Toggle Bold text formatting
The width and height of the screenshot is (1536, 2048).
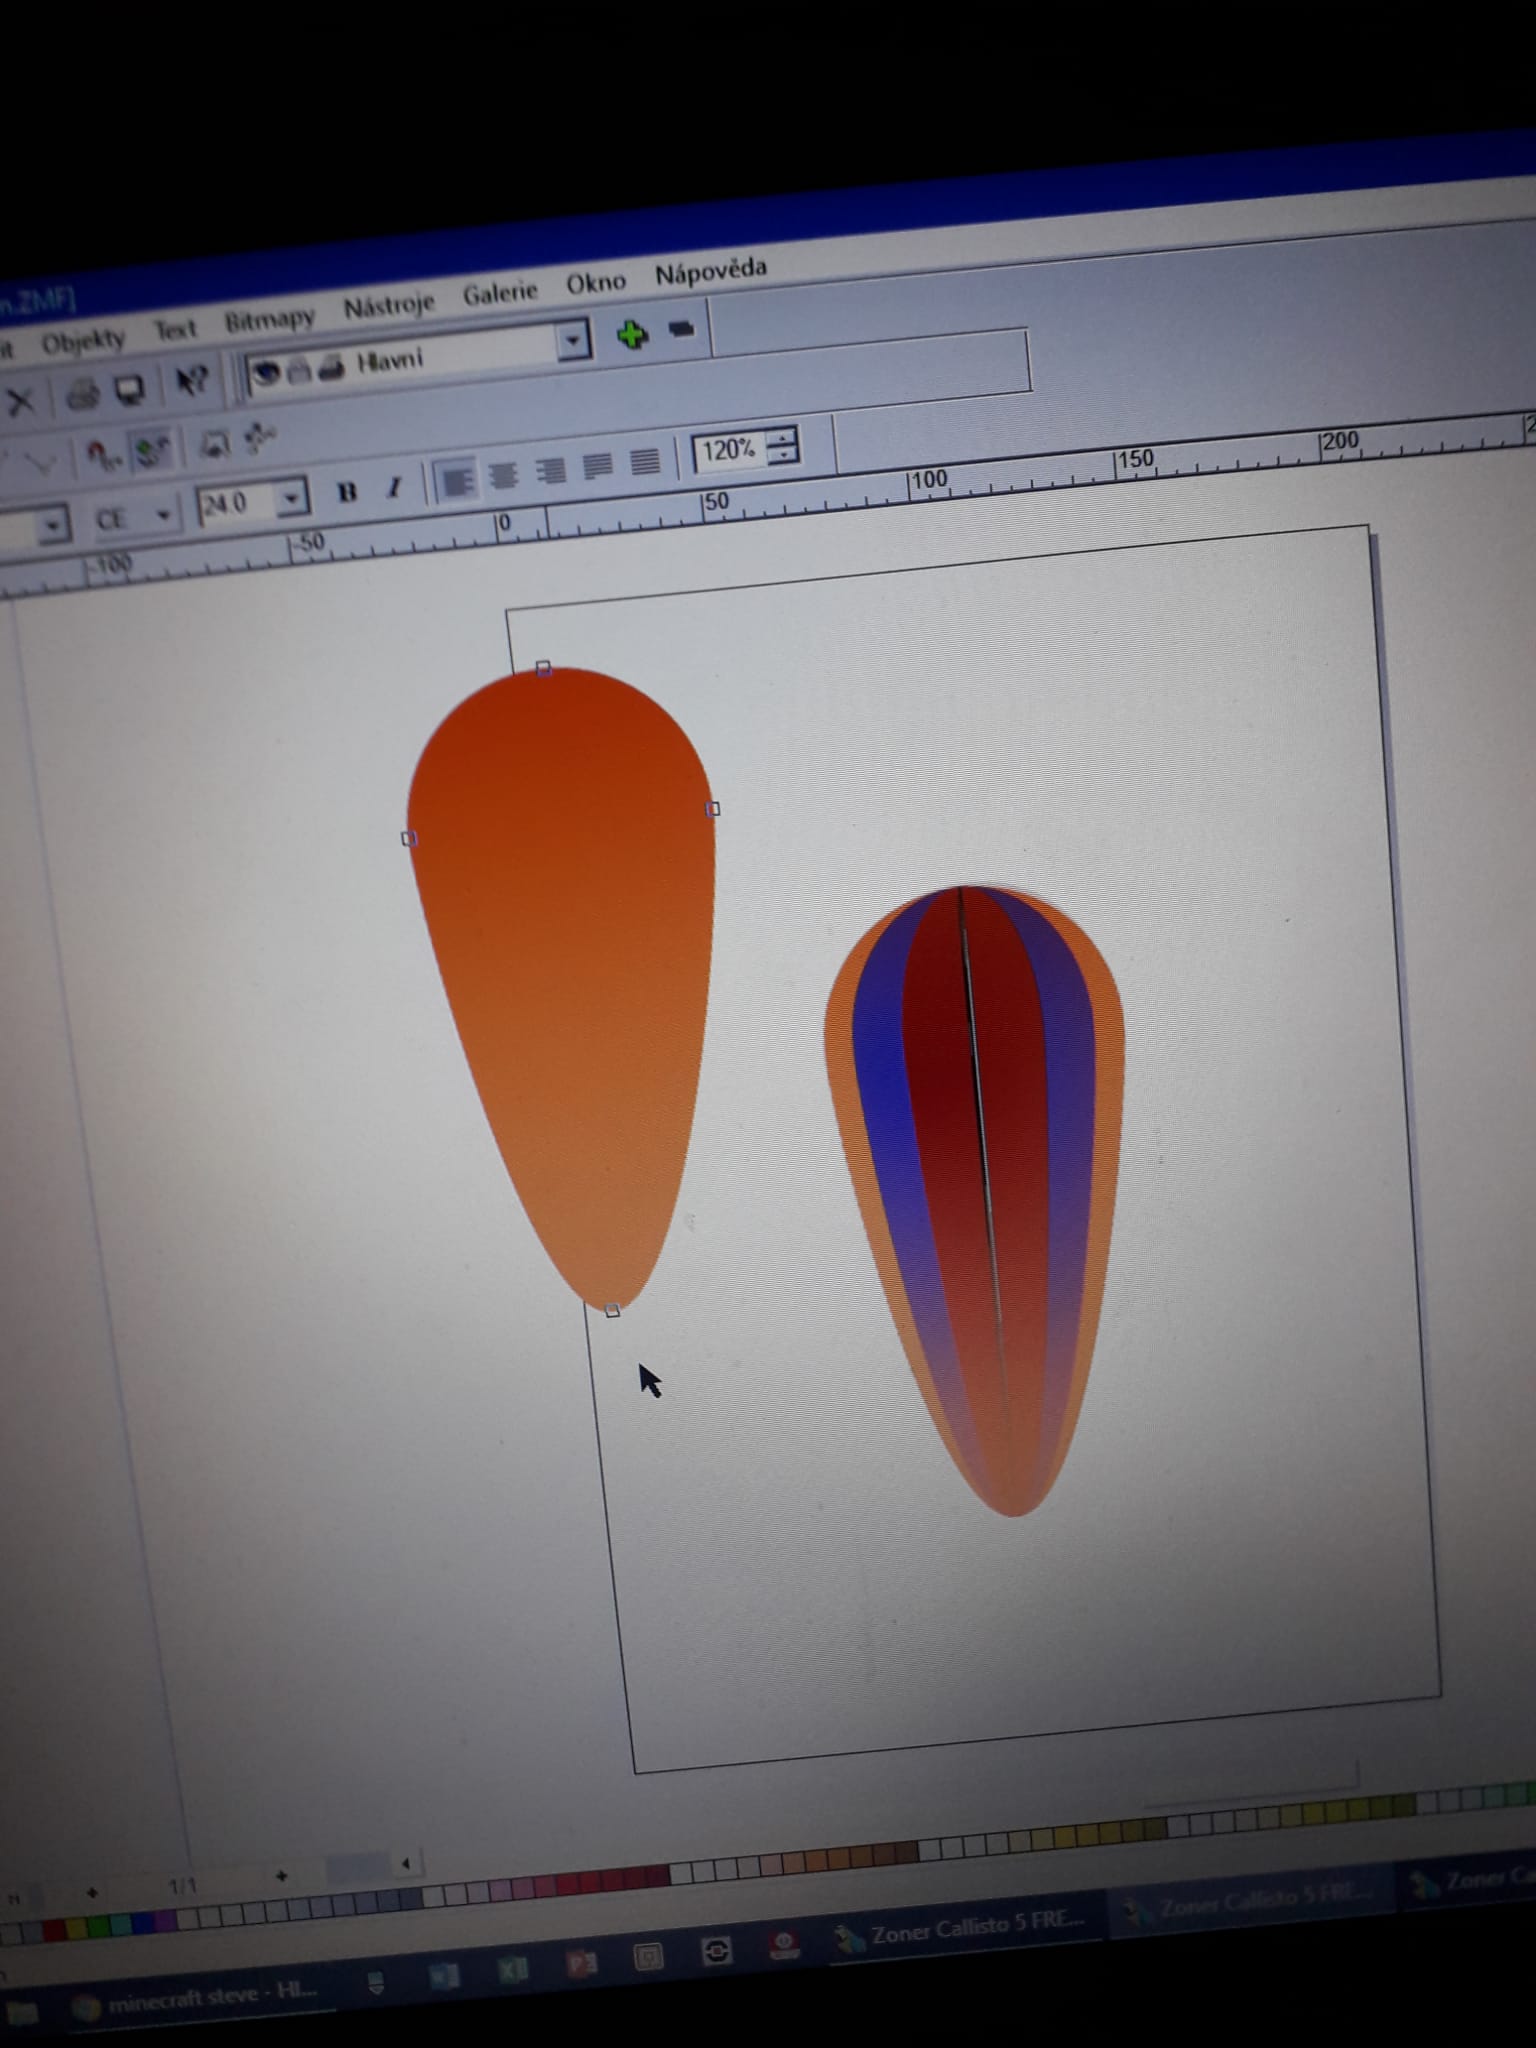tap(347, 492)
